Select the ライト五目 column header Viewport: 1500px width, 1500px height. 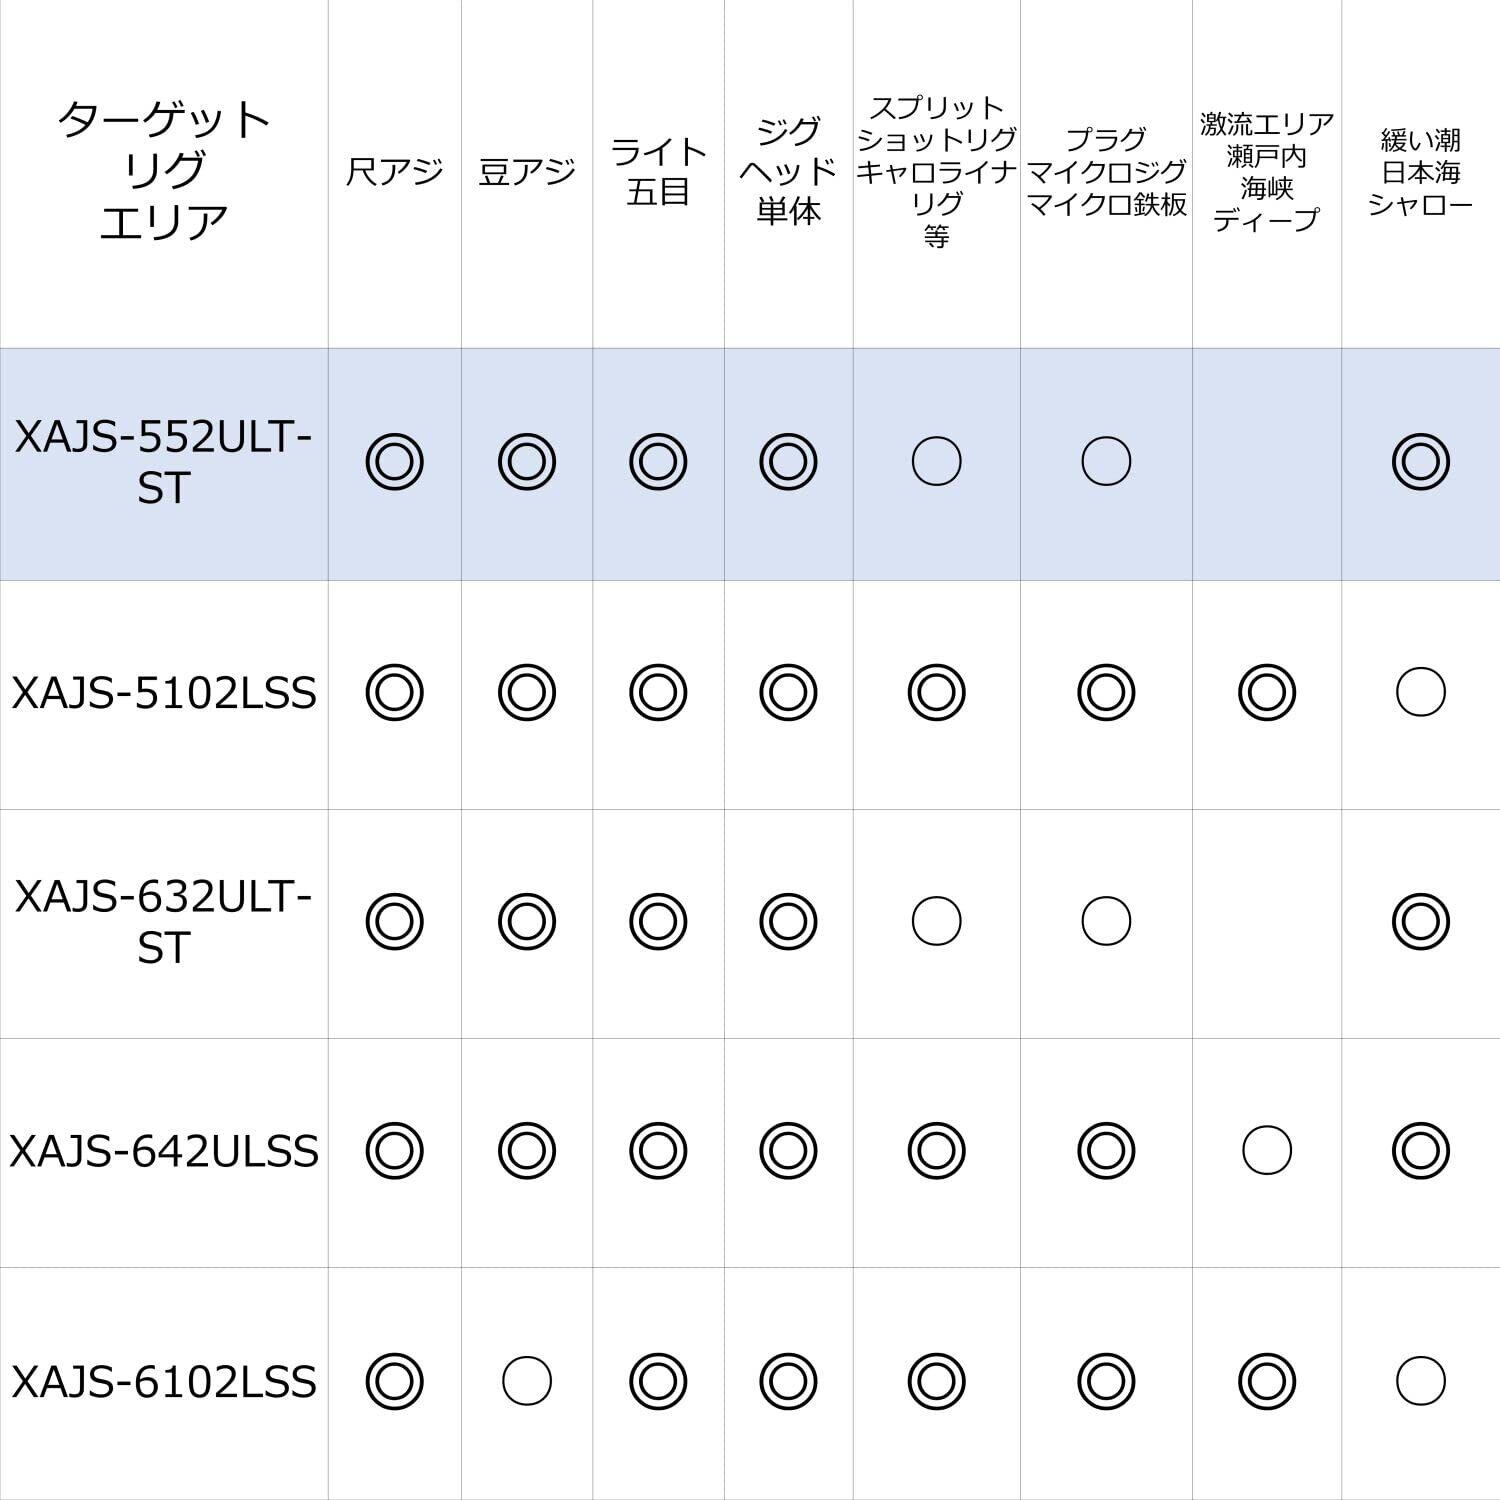coord(658,172)
